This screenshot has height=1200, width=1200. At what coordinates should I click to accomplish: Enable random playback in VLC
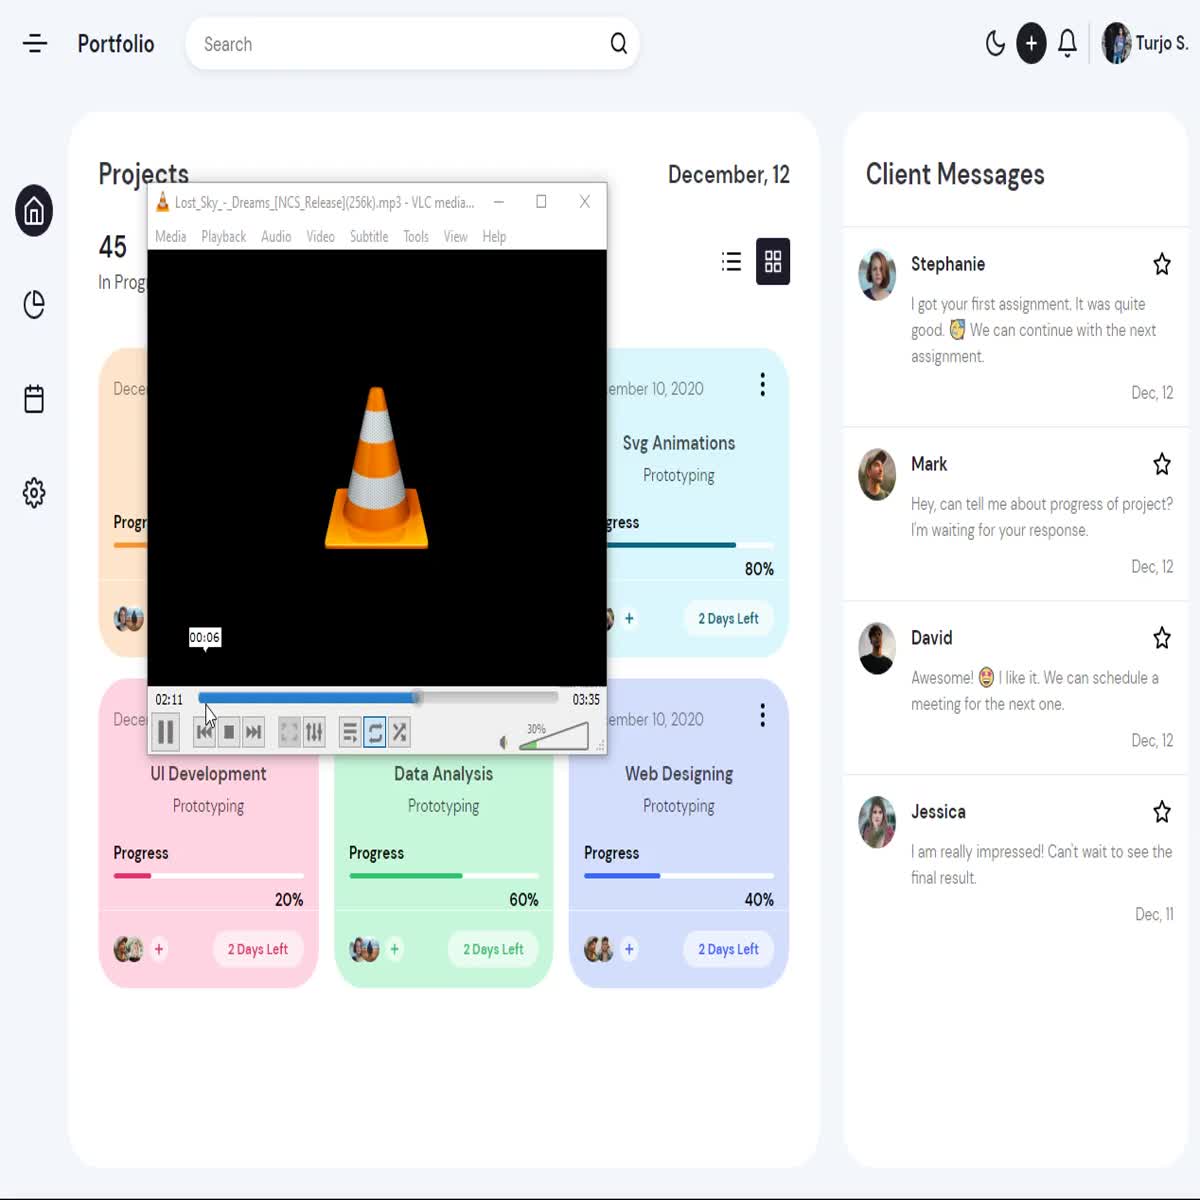point(399,732)
